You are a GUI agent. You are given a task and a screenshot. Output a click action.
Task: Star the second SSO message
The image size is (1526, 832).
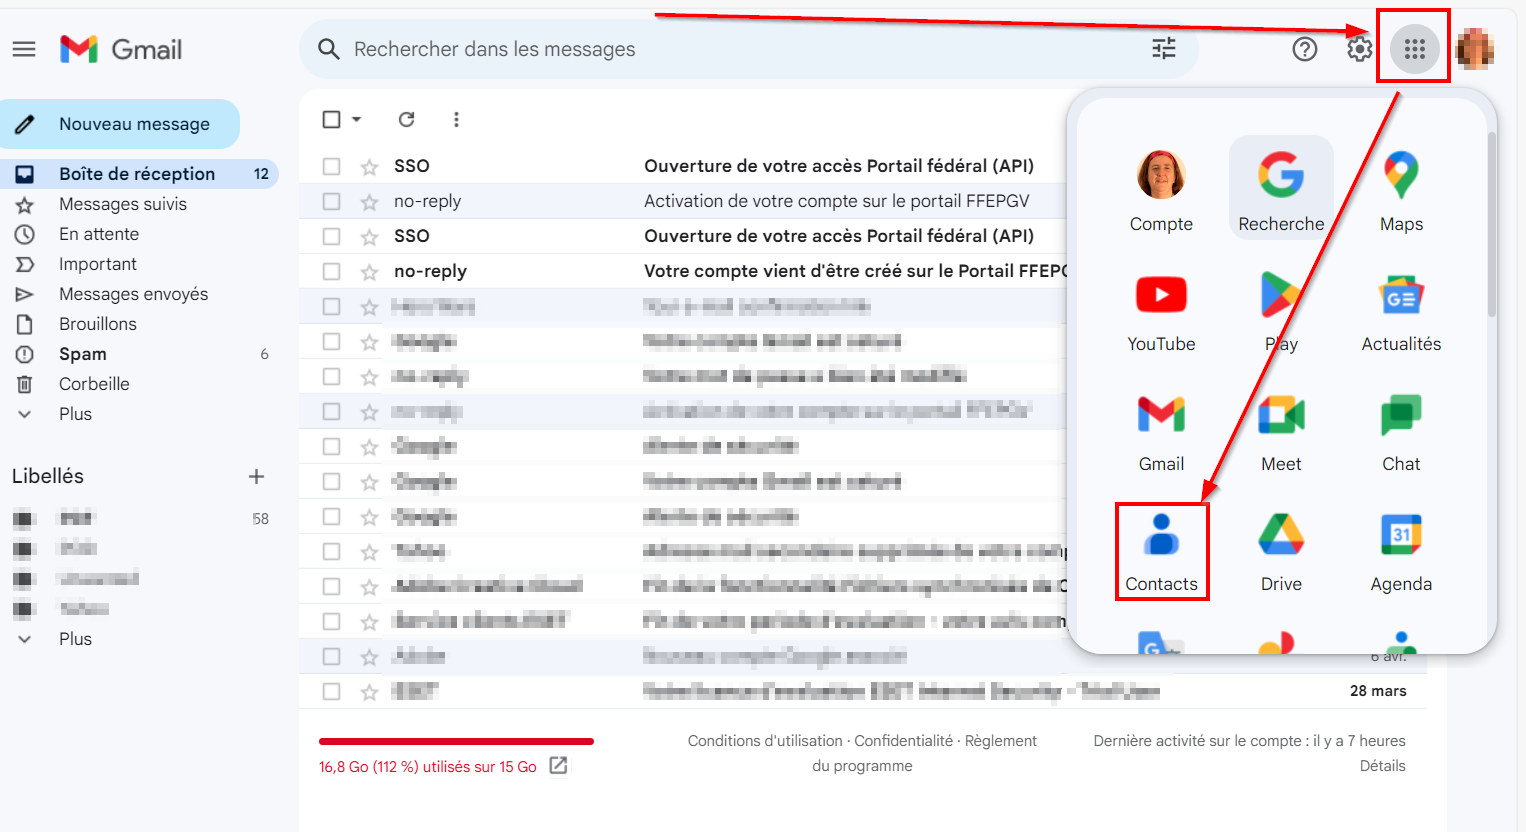point(369,237)
